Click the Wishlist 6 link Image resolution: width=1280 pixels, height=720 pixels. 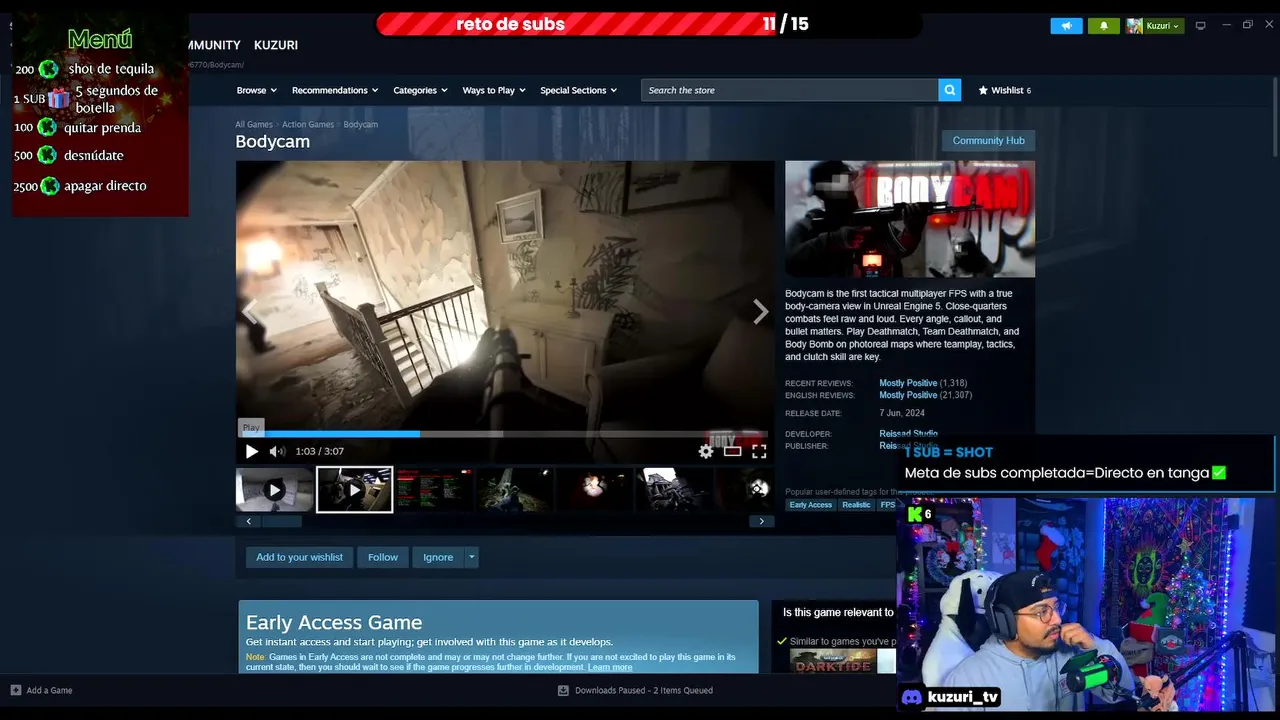tap(1004, 90)
